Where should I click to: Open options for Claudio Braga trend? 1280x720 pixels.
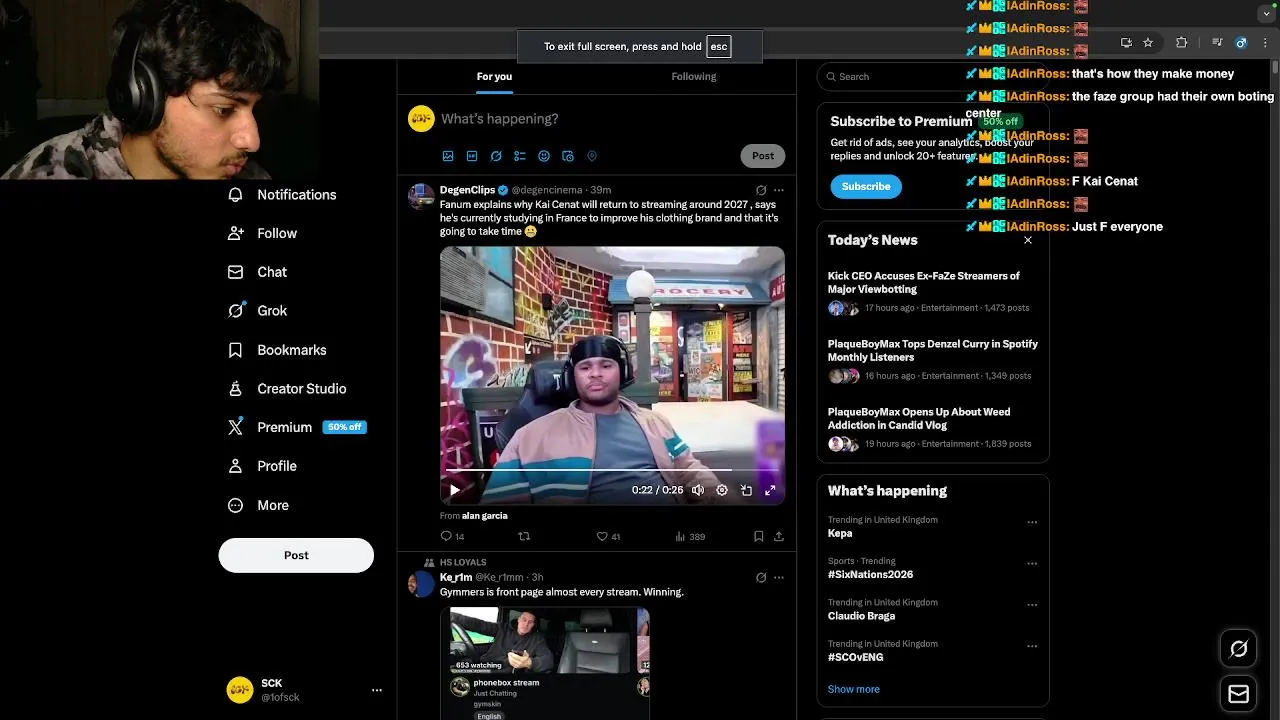[x=1032, y=605]
